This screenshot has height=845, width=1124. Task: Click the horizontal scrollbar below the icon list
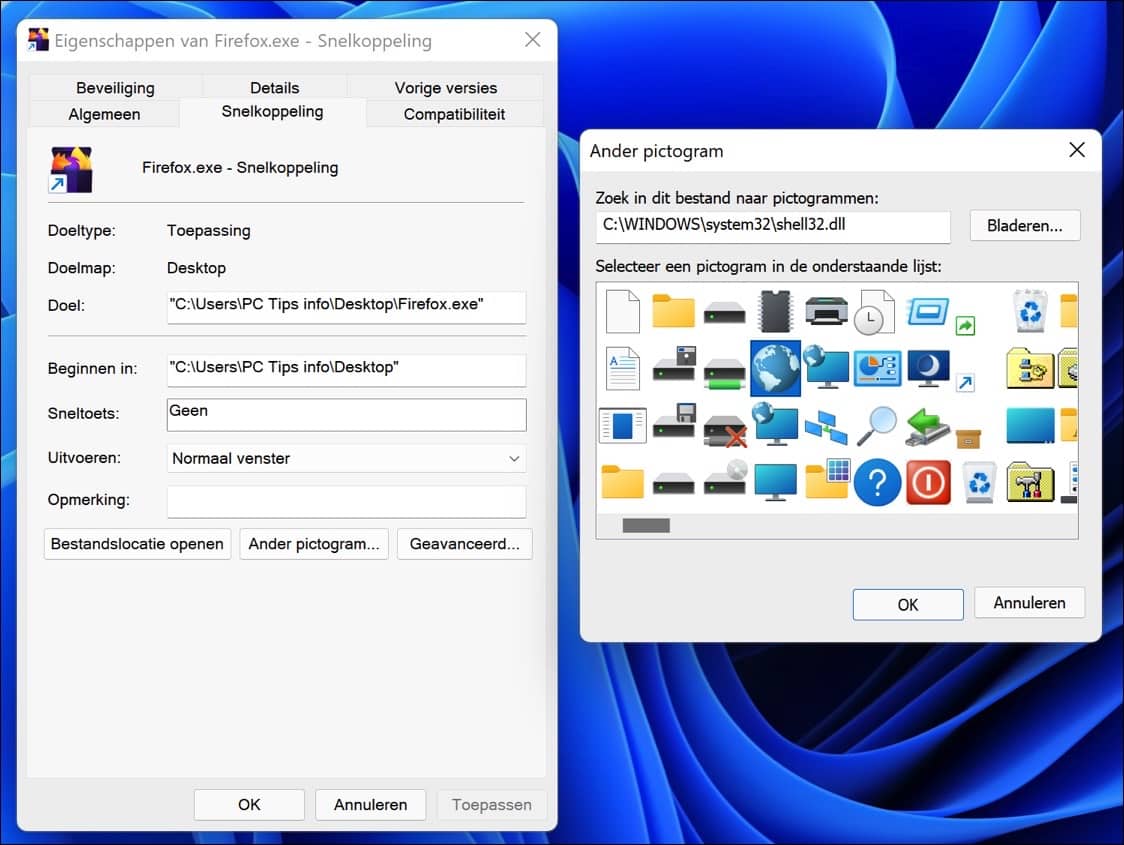pyautogui.click(x=645, y=524)
